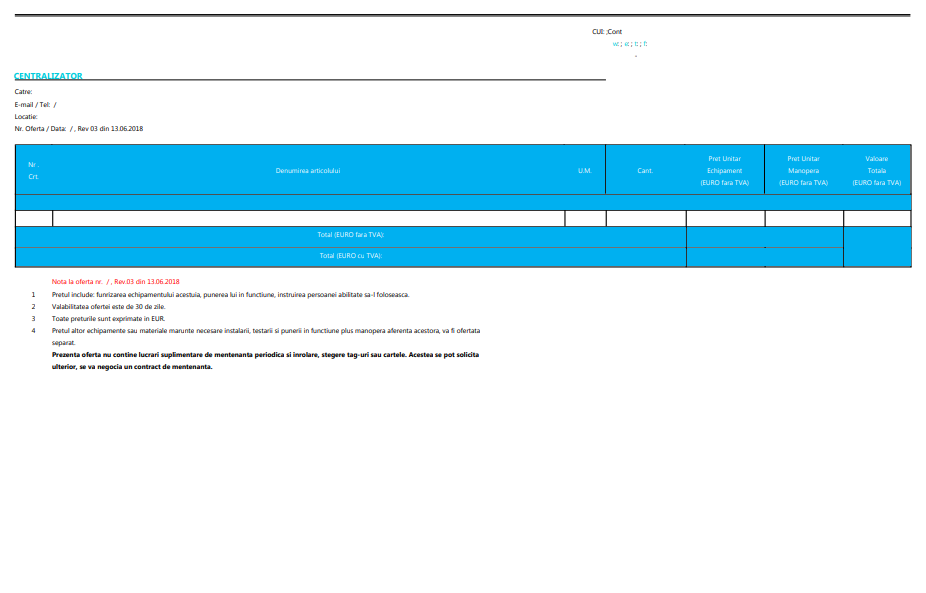Click 'Pret Unitar Manopera' column header
926x593 pixels.
pos(803,170)
